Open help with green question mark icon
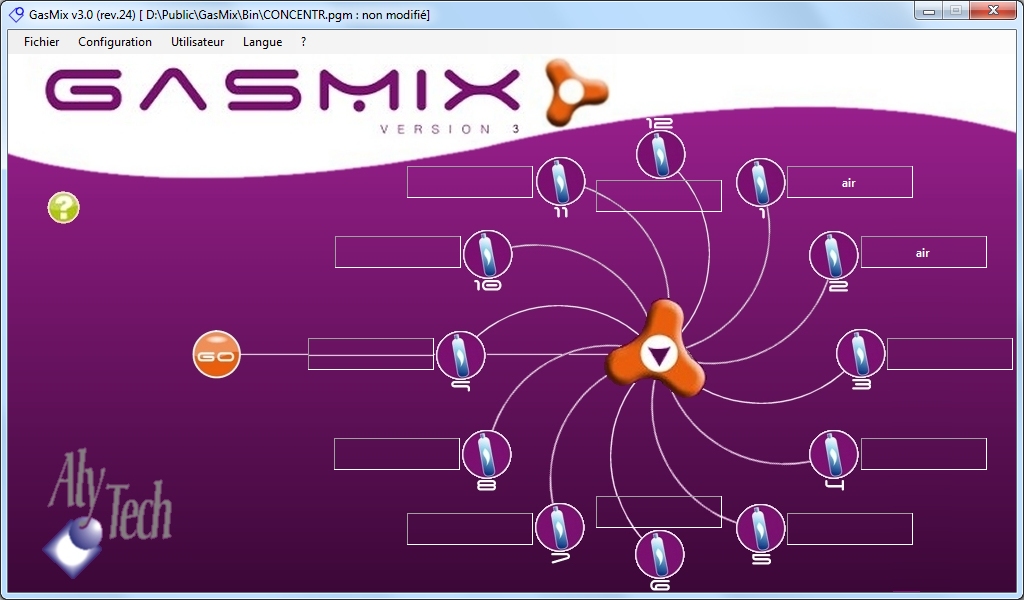 63,208
